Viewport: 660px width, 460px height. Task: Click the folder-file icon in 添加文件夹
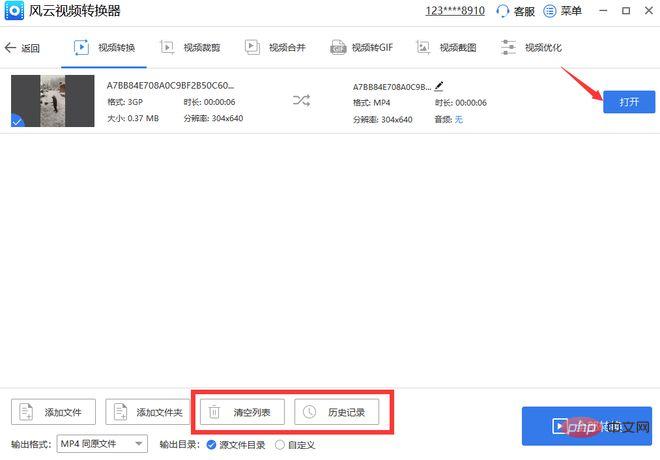tap(120, 412)
